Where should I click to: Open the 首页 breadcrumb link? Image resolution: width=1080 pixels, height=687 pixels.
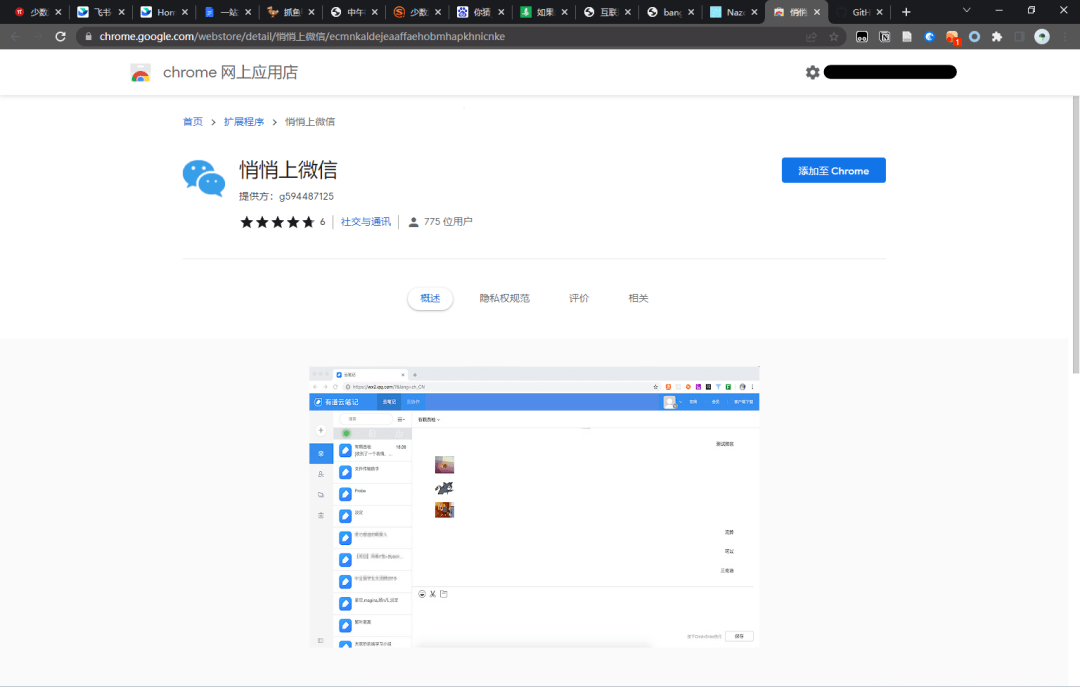192,120
